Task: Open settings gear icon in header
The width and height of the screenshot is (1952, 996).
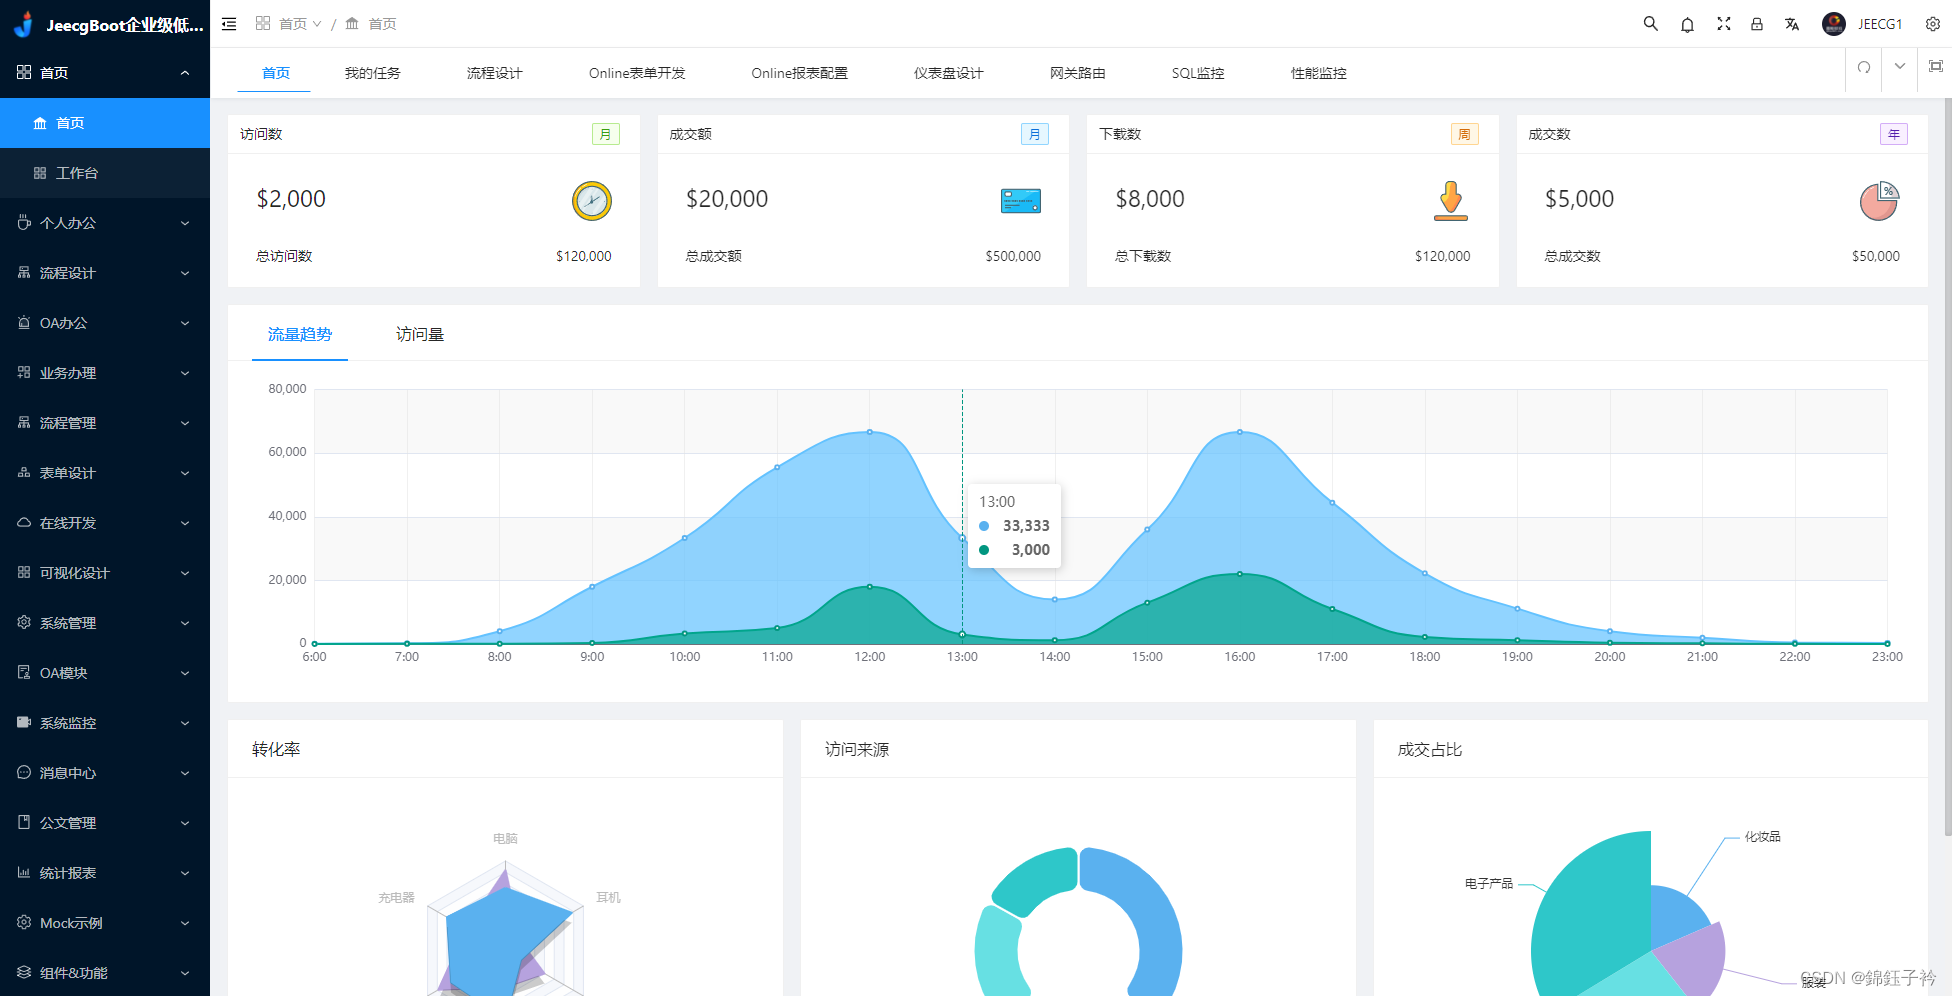Action: click(1933, 24)
